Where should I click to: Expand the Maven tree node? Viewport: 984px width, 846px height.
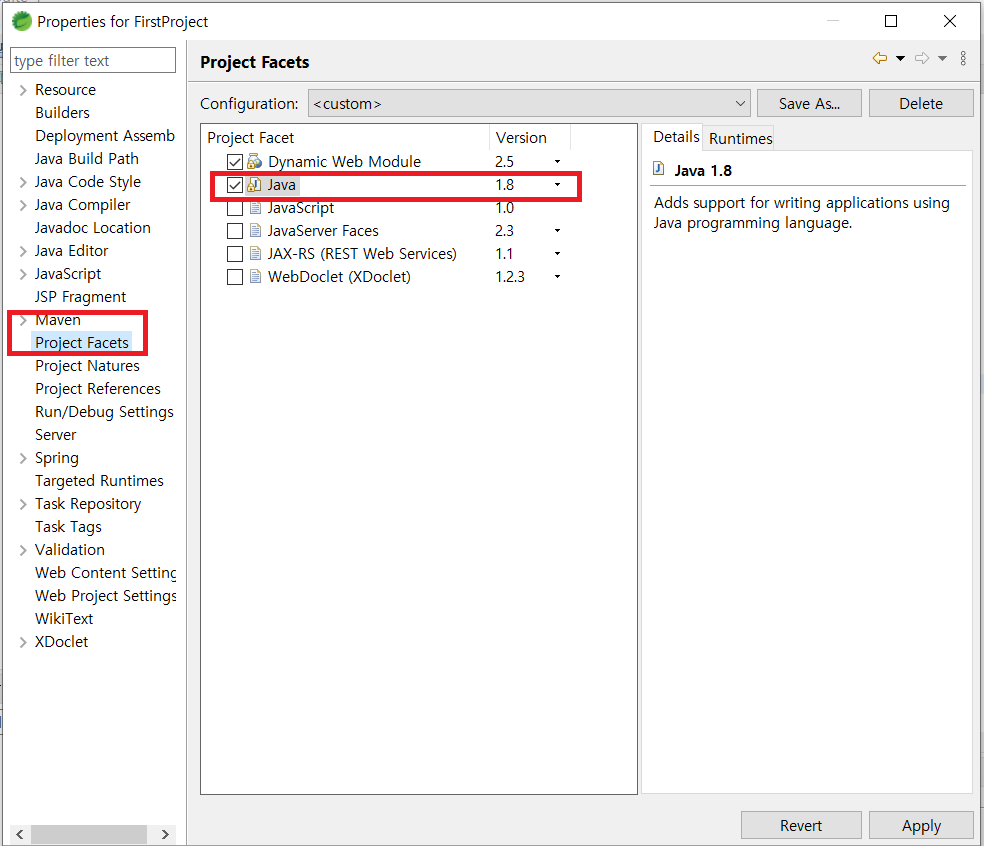click(x=23, y=321)
